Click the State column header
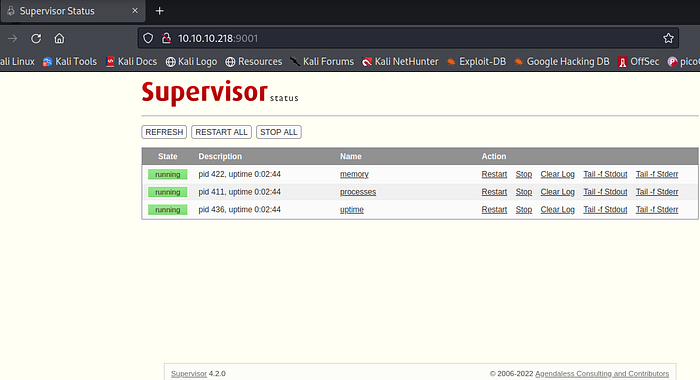 167,157
